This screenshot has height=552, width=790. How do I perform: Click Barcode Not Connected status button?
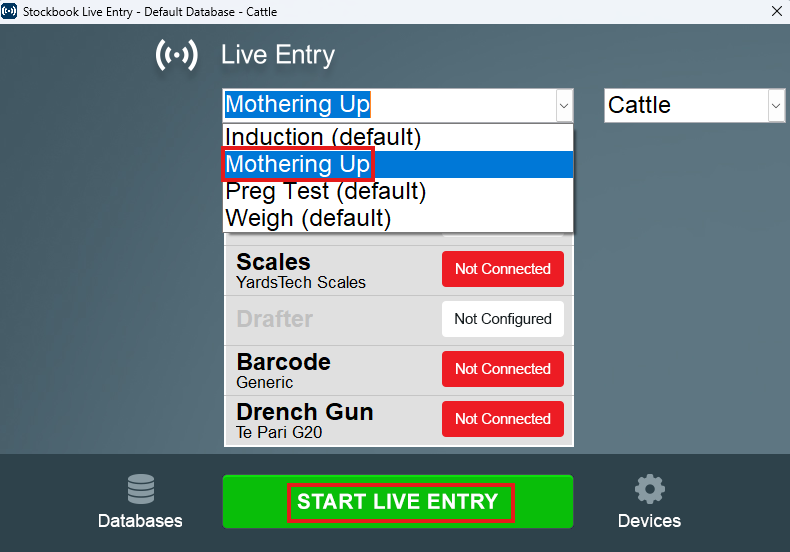(502, 369)
